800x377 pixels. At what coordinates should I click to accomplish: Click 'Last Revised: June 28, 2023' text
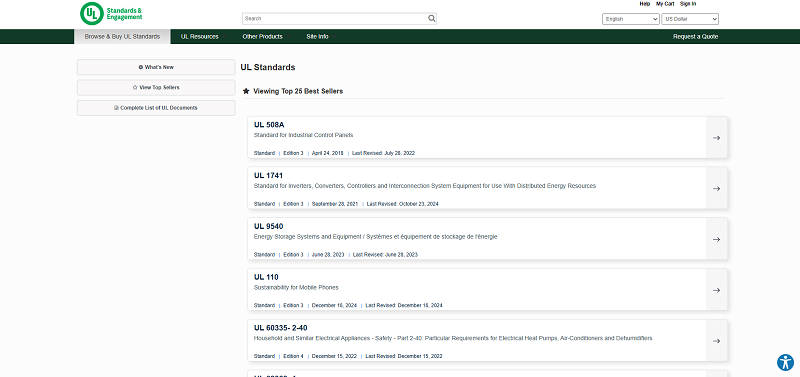(x=385, y=255)
